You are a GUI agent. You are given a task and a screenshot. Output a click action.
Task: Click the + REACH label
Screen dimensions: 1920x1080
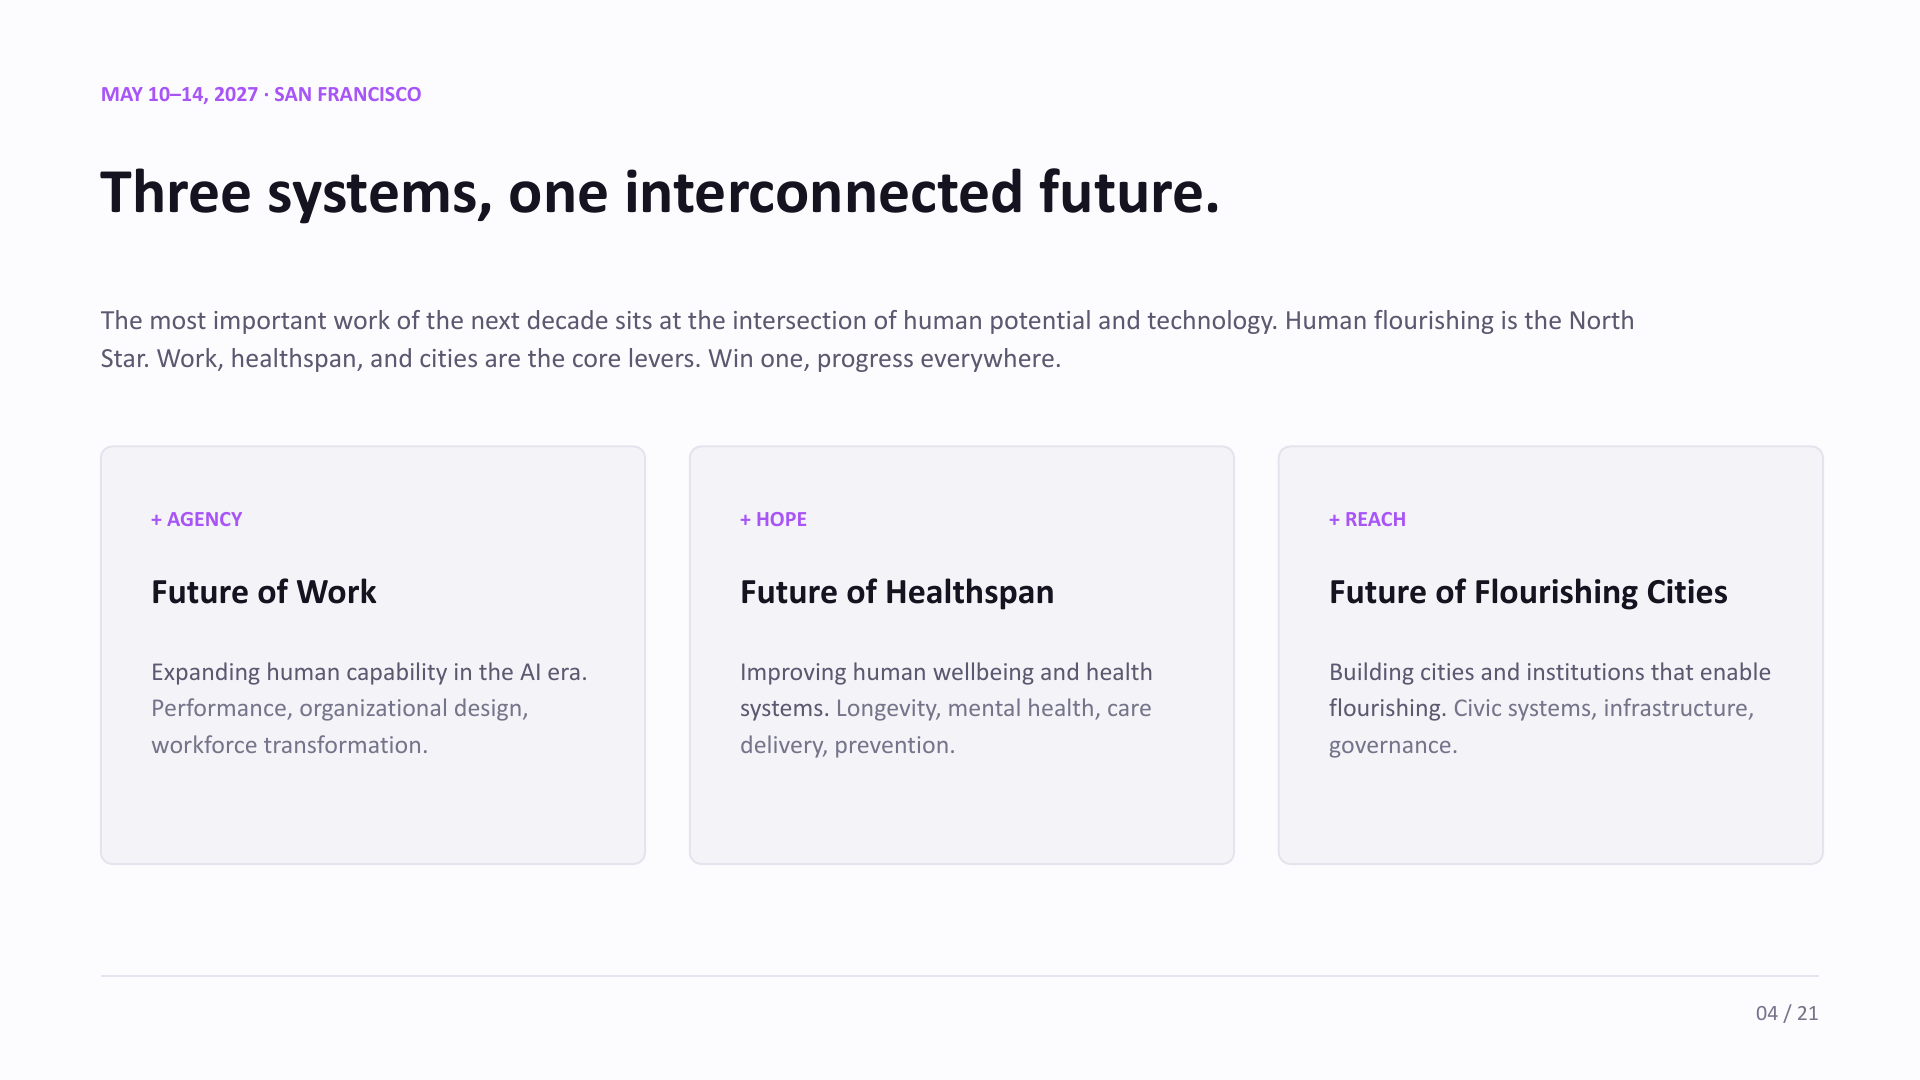(1367, 519)
